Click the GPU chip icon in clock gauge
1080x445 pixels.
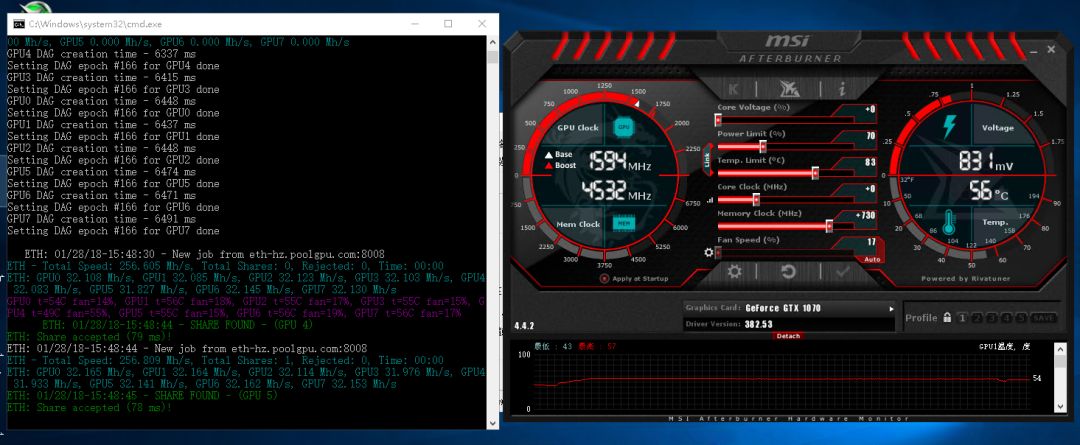(623, 127)
